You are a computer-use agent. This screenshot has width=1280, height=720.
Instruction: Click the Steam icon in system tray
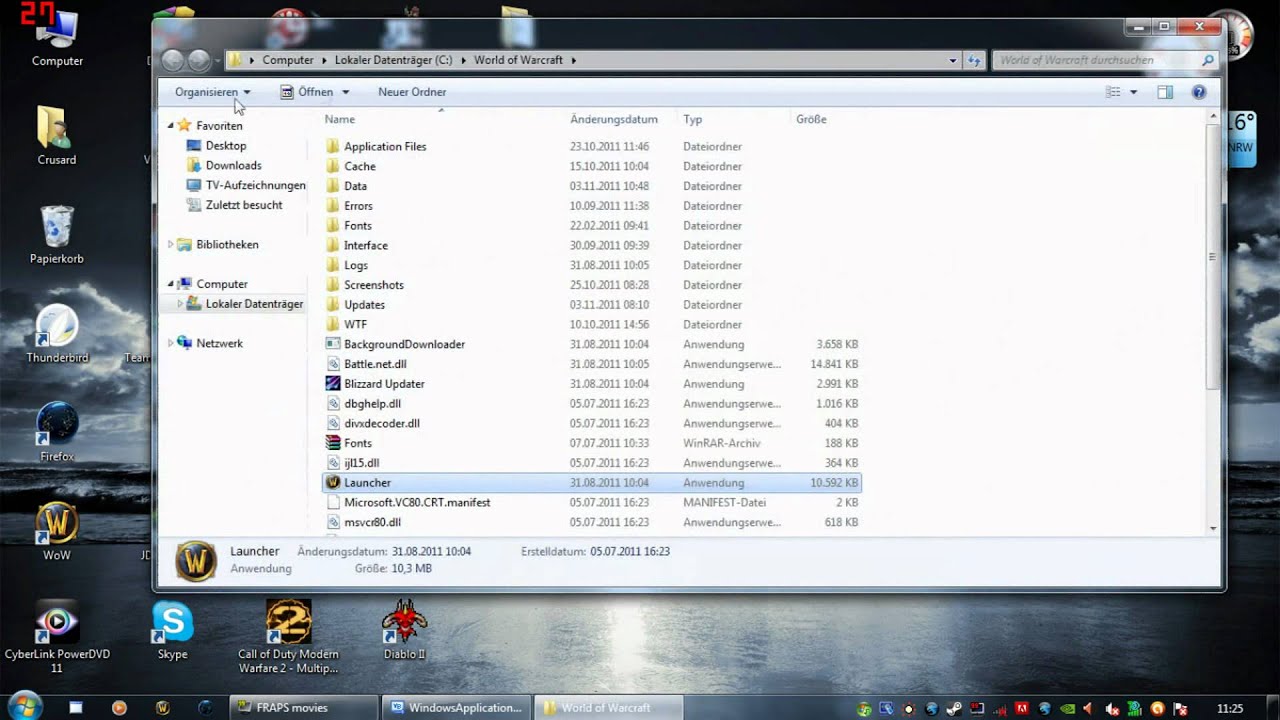(954, 709)
